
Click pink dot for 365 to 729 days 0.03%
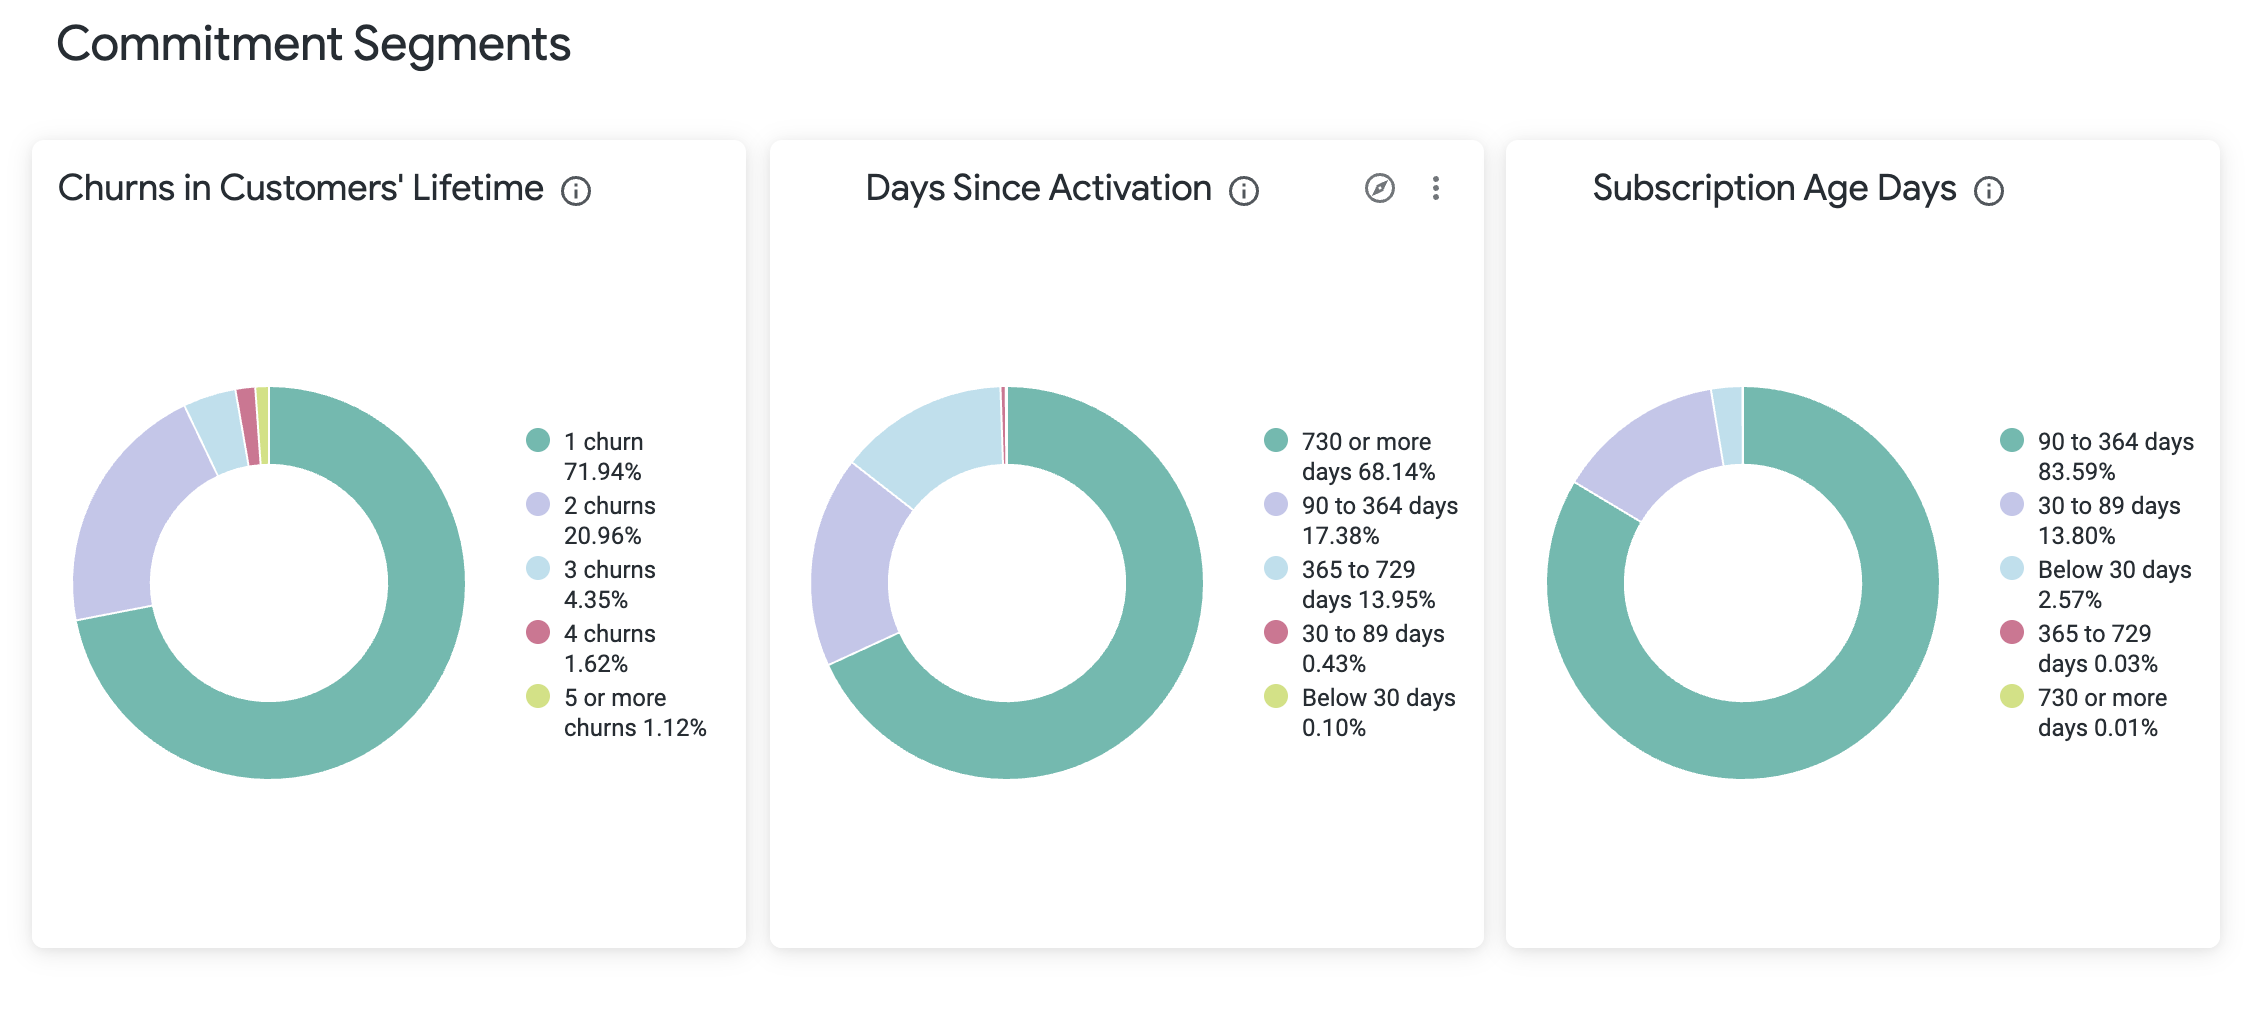point(2012,632)
